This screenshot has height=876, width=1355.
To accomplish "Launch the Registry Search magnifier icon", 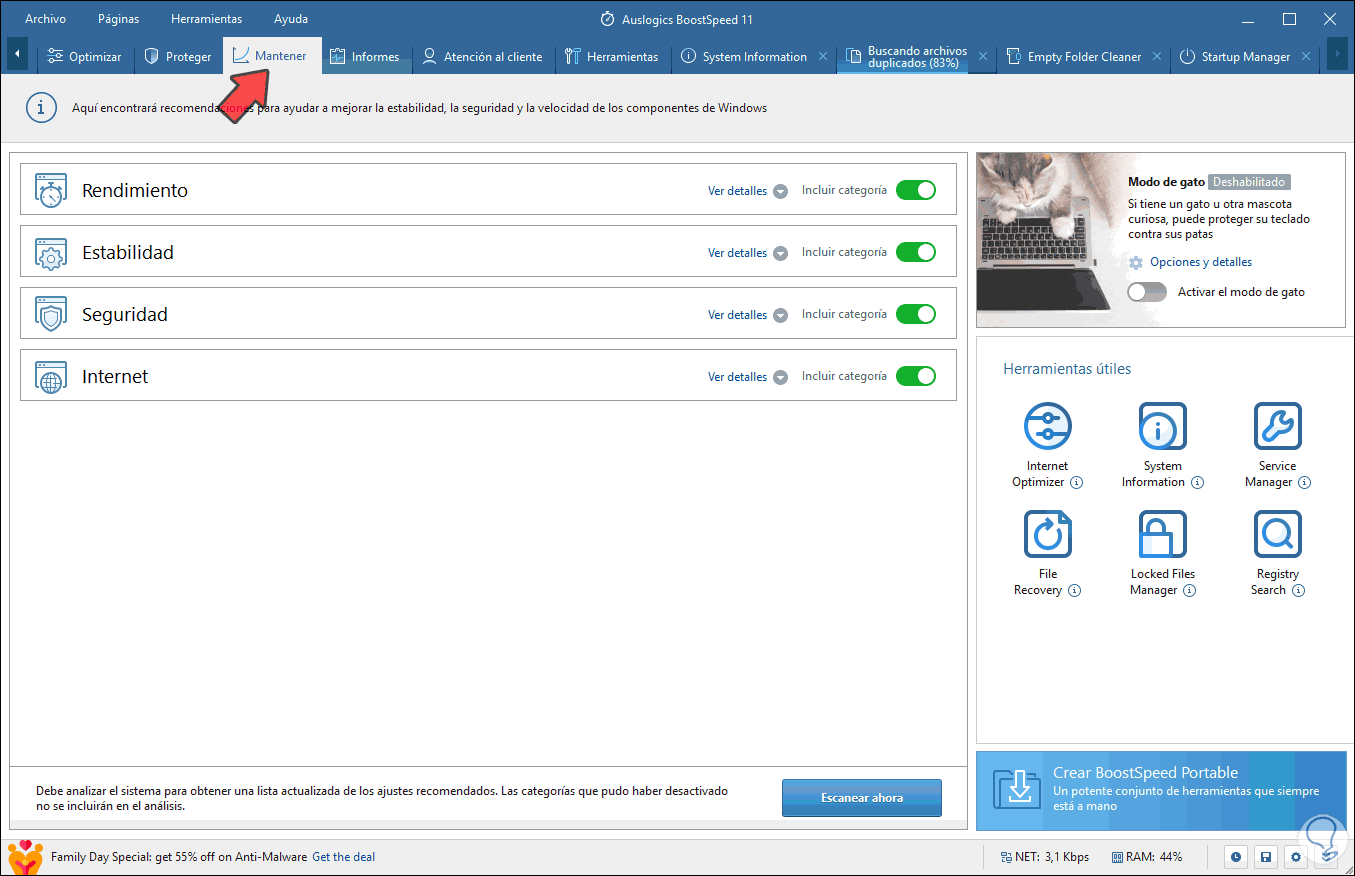I will pyautogui.click(x=1277, y=535).
